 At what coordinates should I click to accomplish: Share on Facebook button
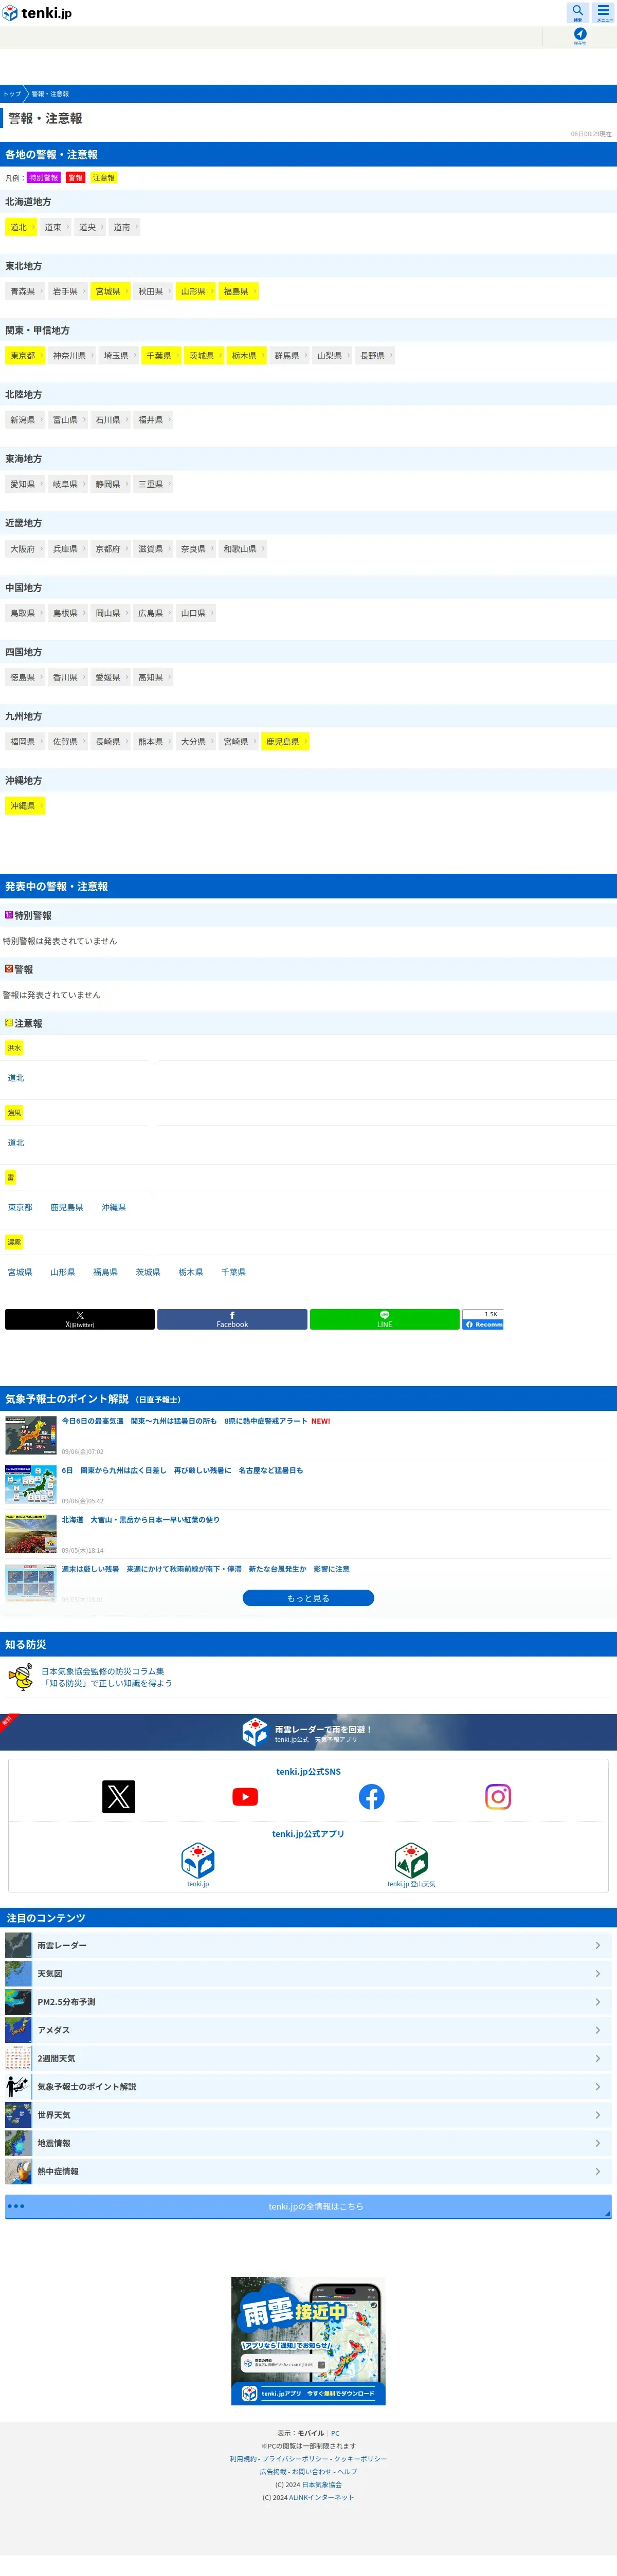[x=232, y=1319]
